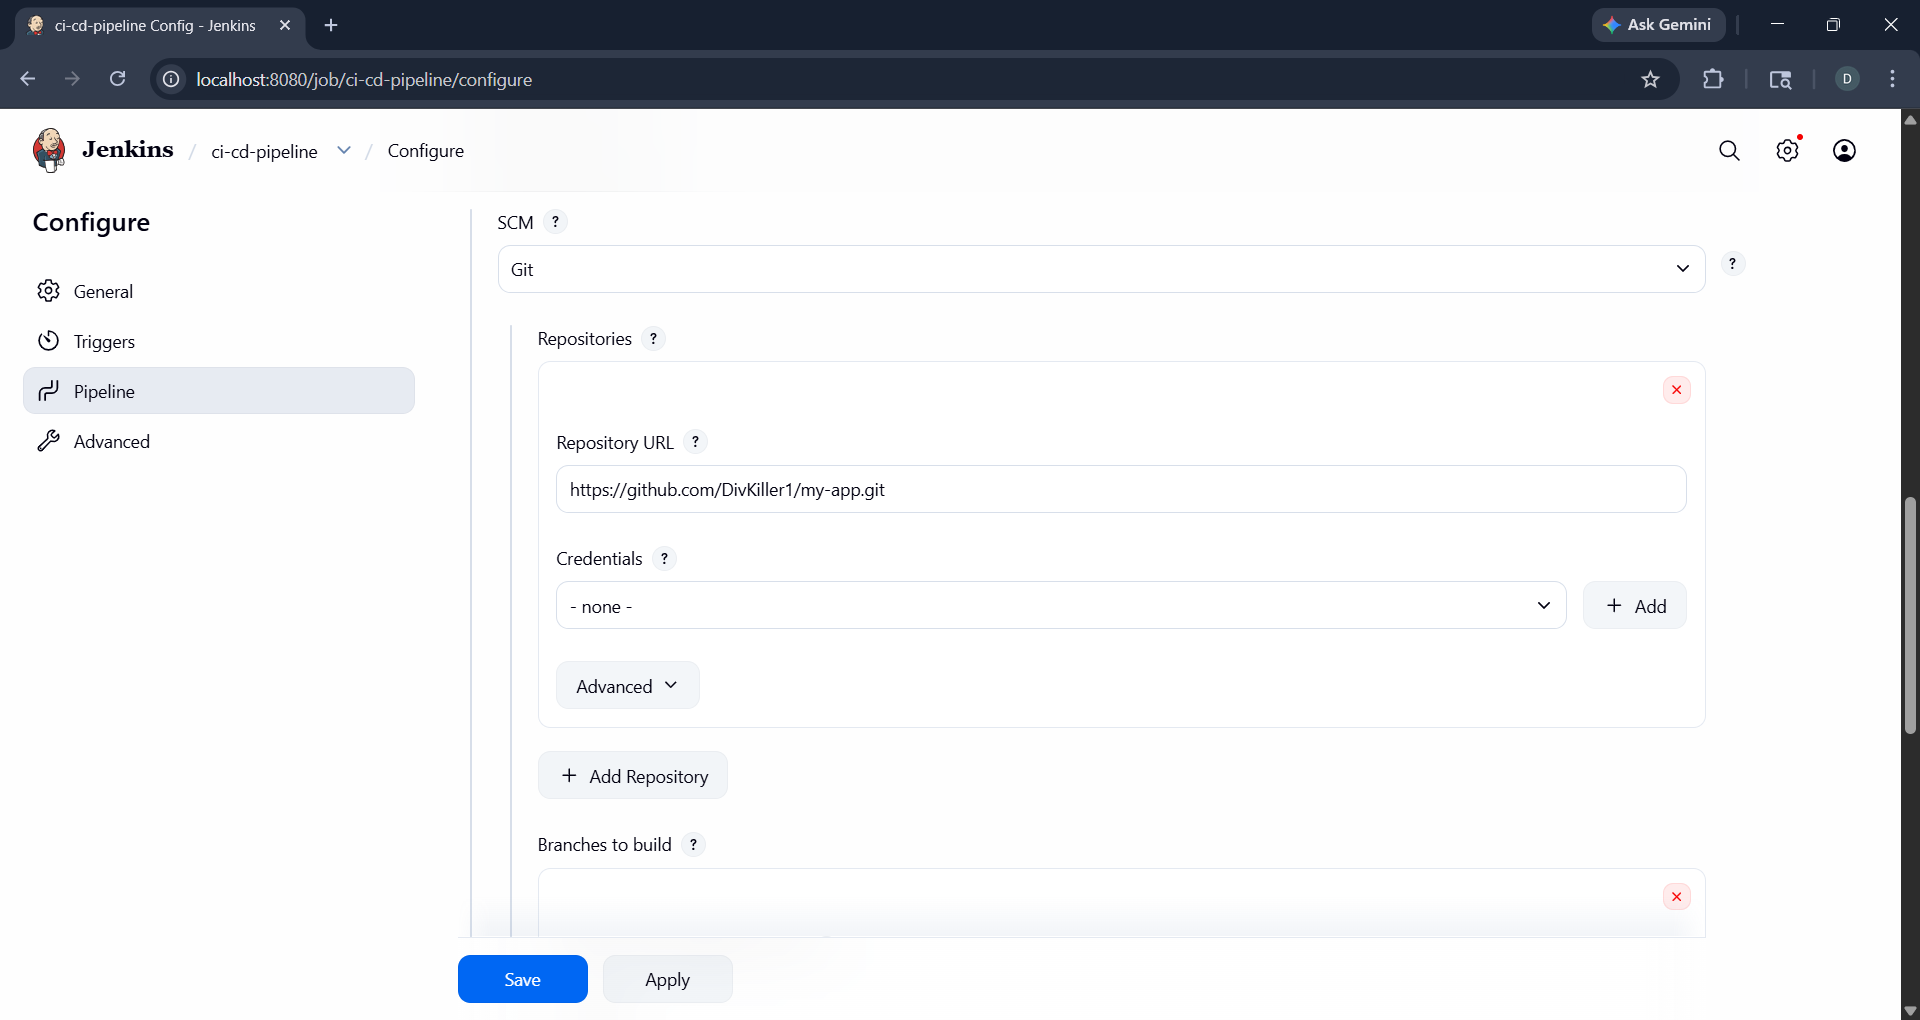Image resolution: width=1920 pixels, height=1020 pixels.
Task: Open the user account icon in header
Action: click(x=1845, y=150)
